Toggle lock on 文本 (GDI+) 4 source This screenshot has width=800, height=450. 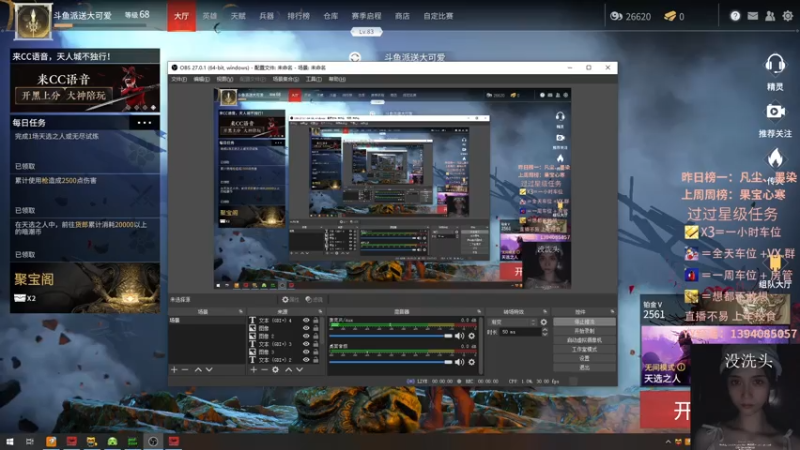pos(316,320)
